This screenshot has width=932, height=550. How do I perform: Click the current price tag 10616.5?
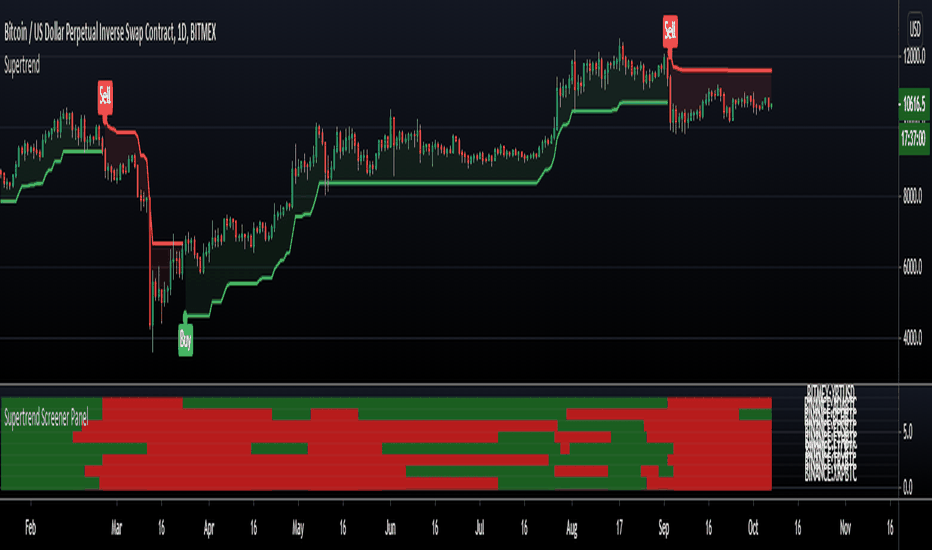pos(914,104)
